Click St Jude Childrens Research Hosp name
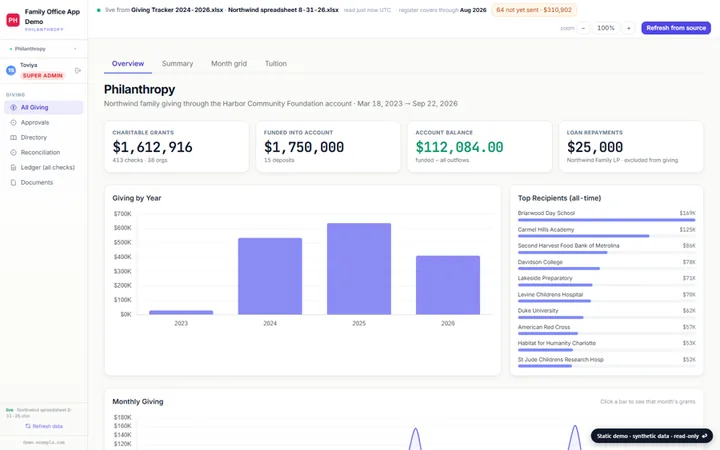Viewport: 720px width, 450px height. [561, 360]
